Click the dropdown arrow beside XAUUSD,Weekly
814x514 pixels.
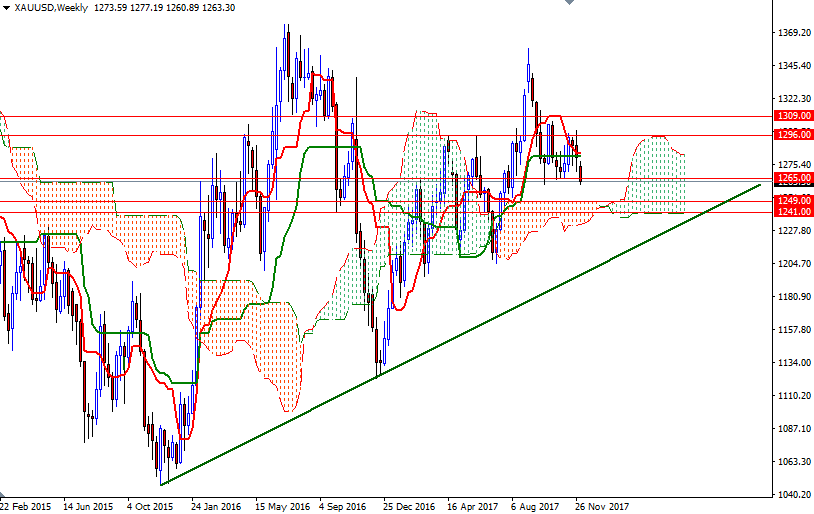7,8
